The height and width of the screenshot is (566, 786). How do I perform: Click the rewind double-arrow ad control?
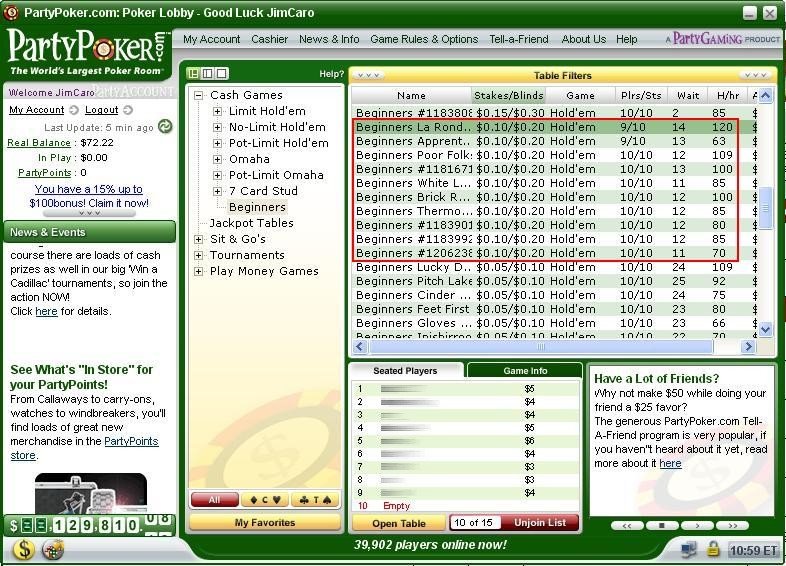[627, 525]
